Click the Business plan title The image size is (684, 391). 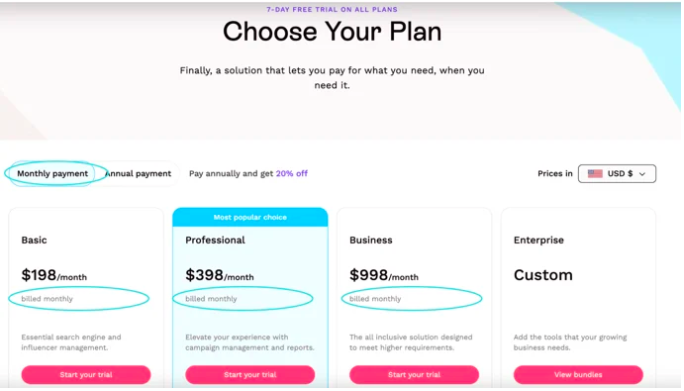tap(371, 240)
